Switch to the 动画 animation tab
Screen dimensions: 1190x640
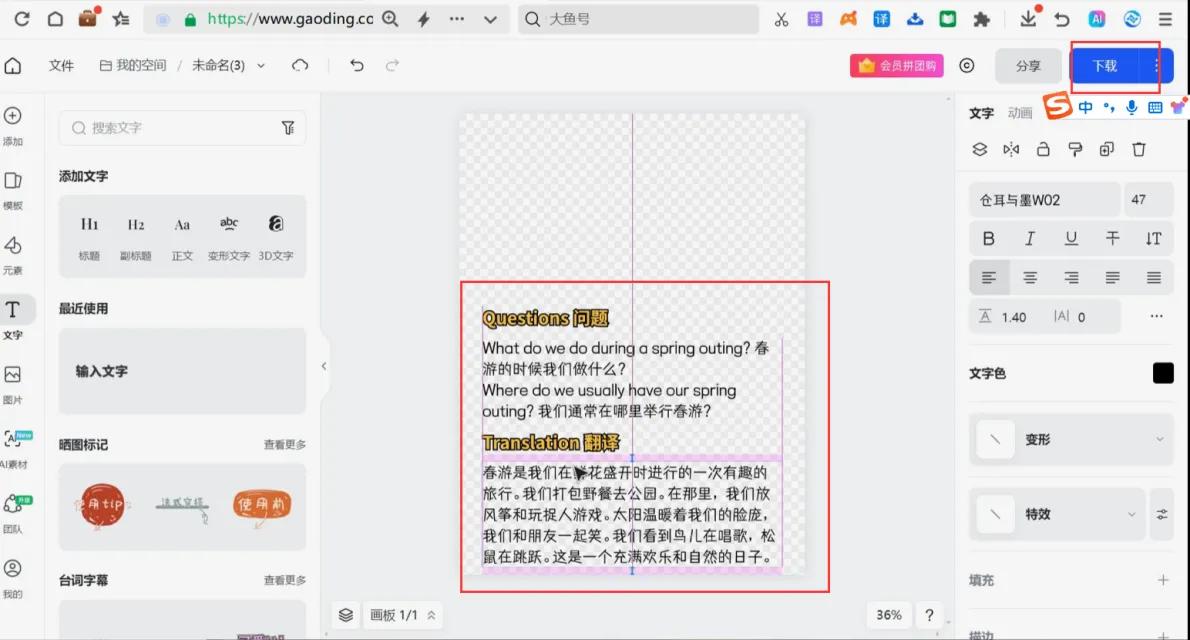[x=1021, y=113]
